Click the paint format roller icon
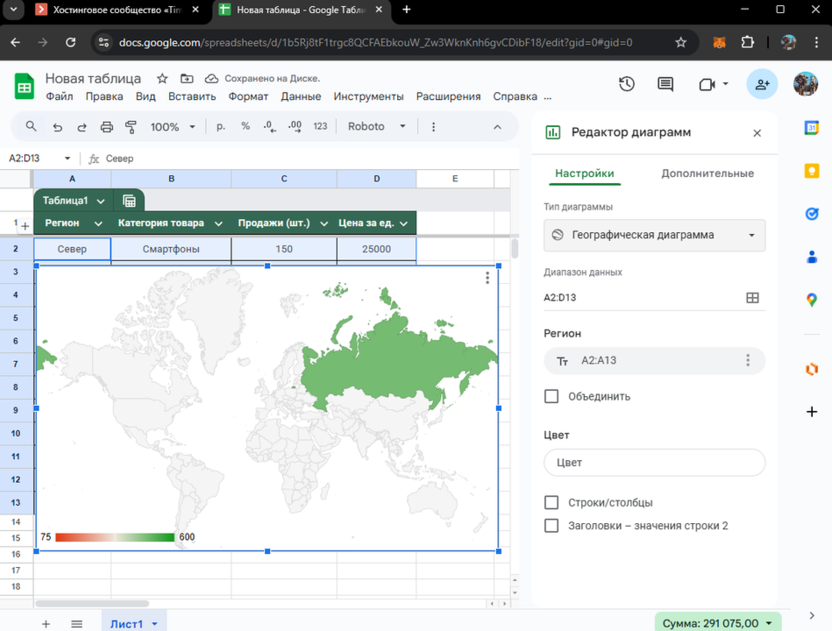The height and width of the screenshot is (631, 832). [131, 127]
